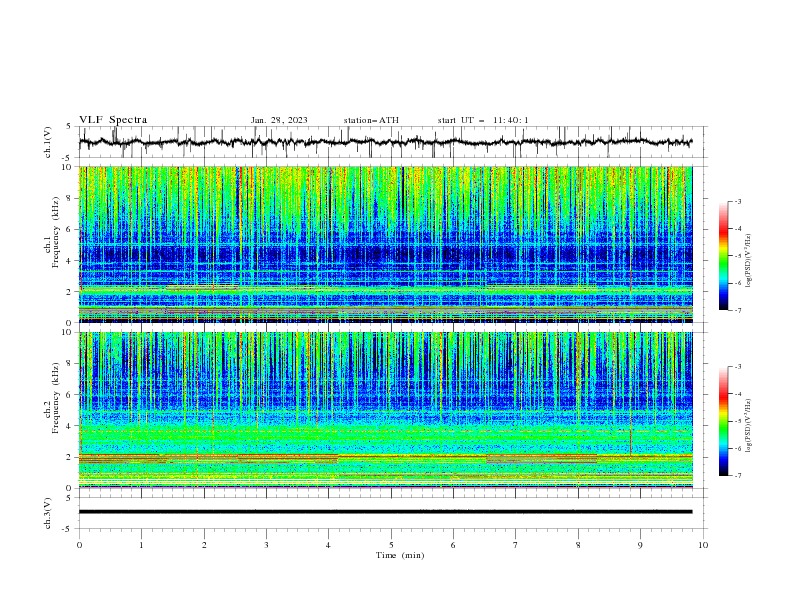792x612 pixels.
Task: Click the "10" minute tick on time axis
Action: [703, 545]
